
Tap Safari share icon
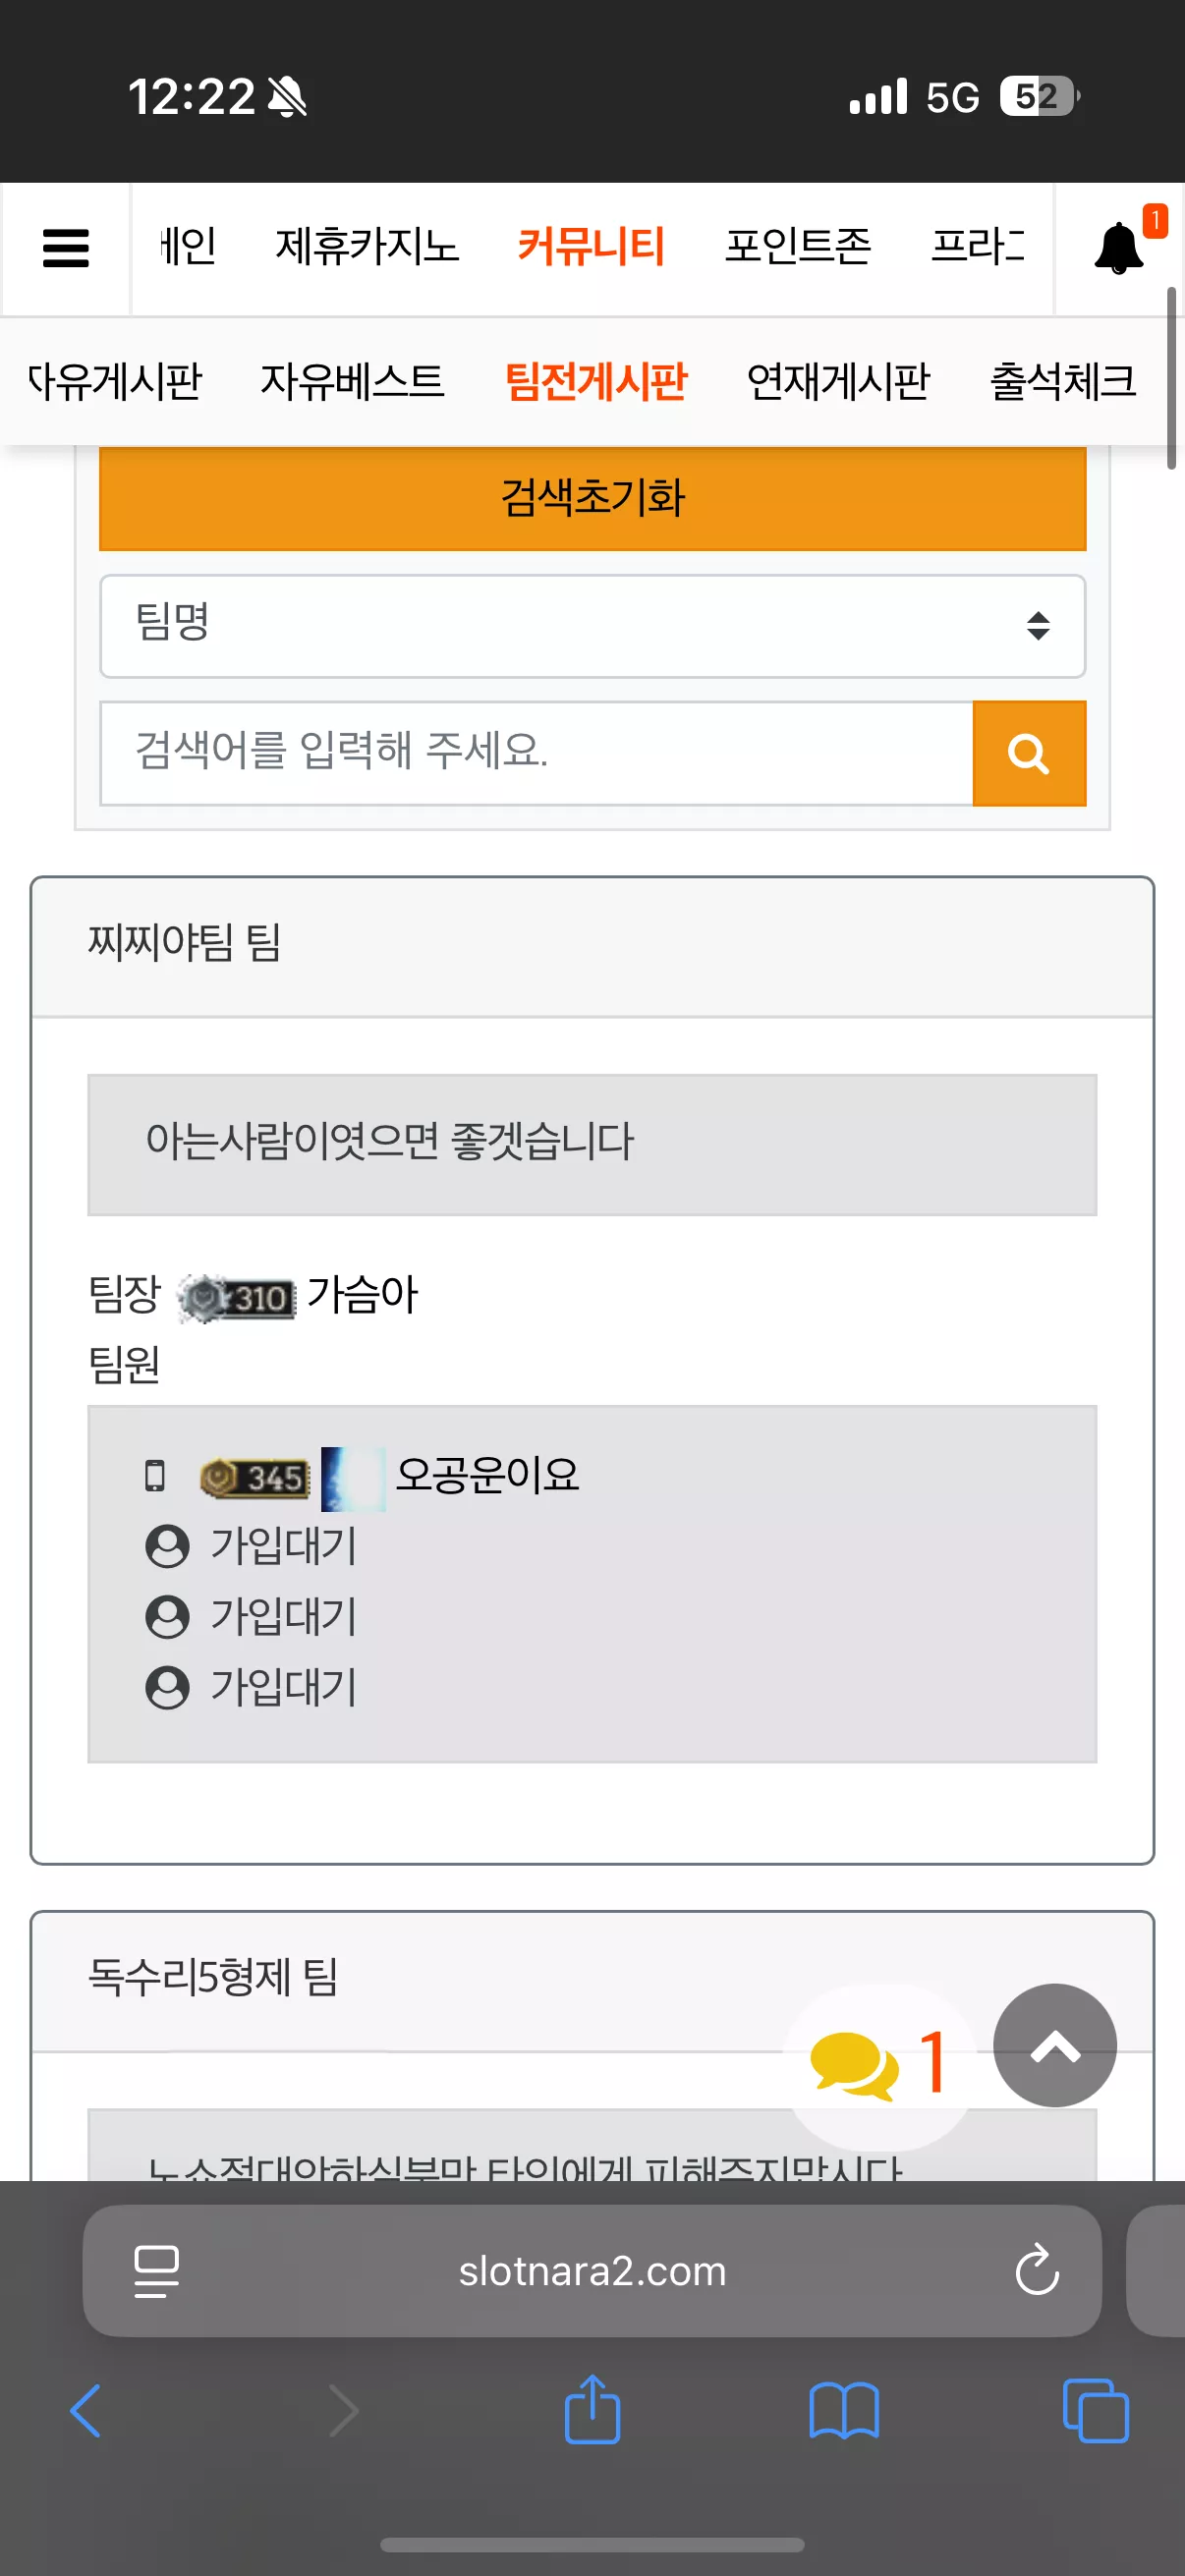tap(592, 2410)
